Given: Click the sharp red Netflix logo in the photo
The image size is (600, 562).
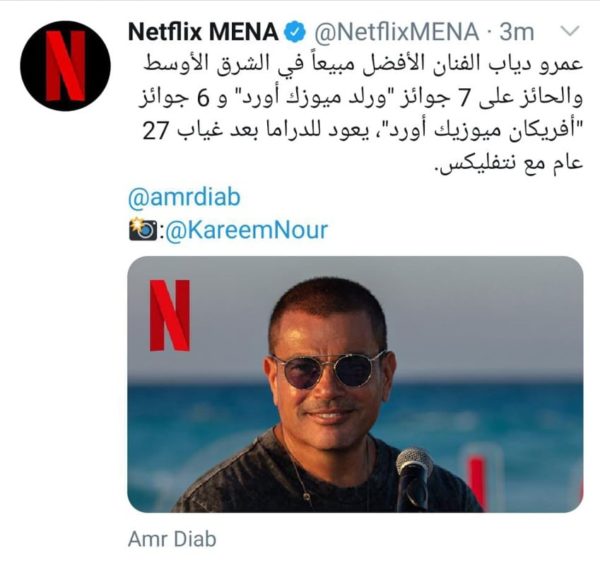Looking at the screenshot, I should point(170,315).
